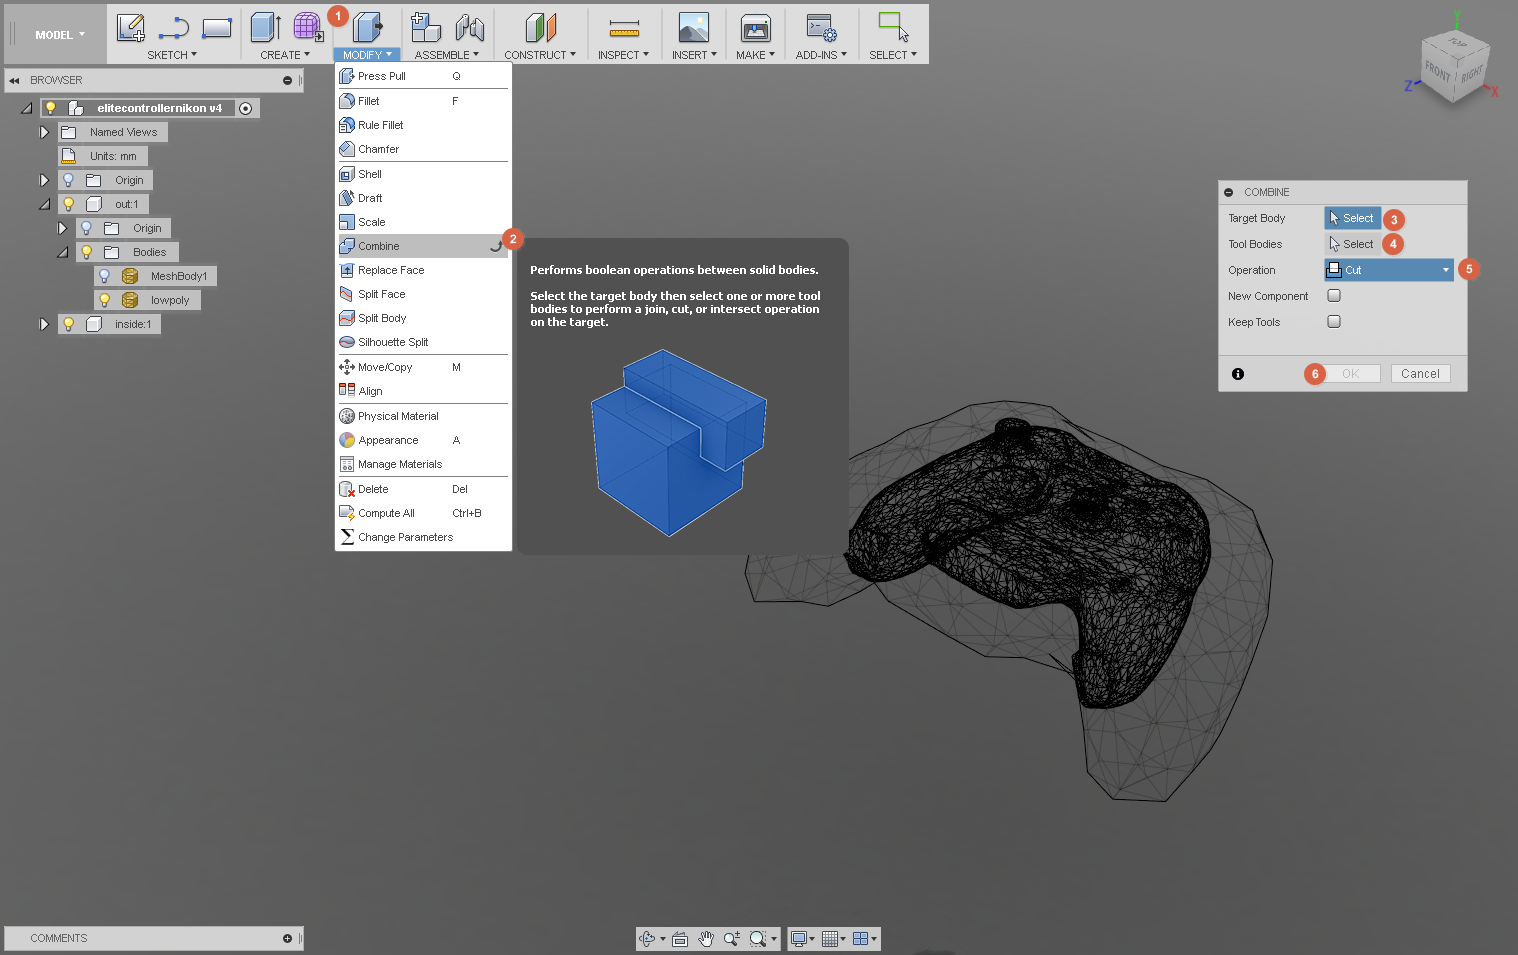The height and width of the screenshot is (955, 1518).
Task: Toggle visibility bulb of top-level Origin
Action: click(68, 180)
